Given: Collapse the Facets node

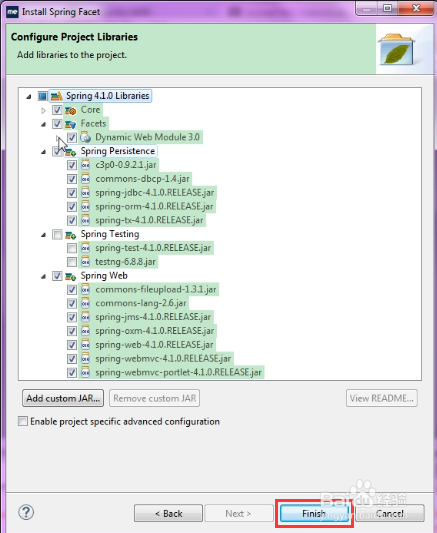Looking at the screenshot, I should 43,125.
